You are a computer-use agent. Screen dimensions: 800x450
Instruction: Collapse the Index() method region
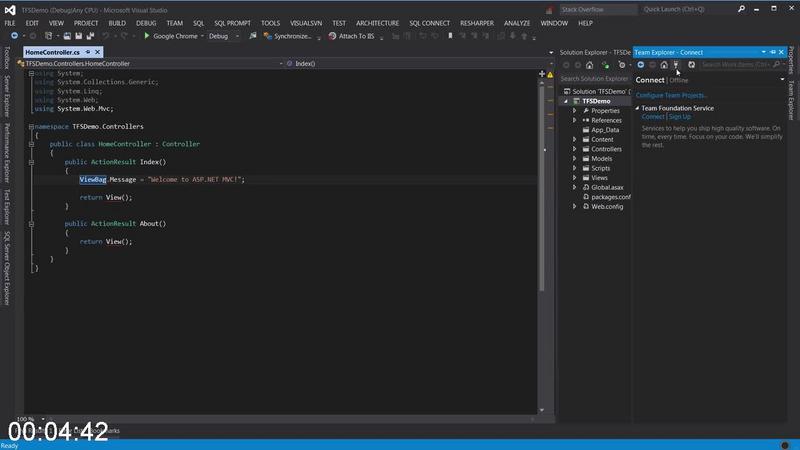click(31, 162)
